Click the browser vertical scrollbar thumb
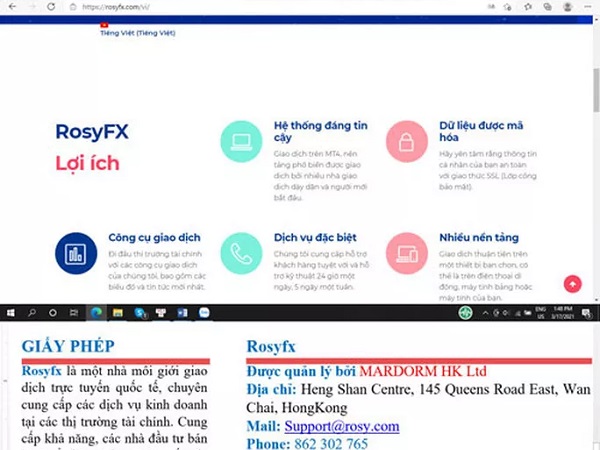The width and height of the screenshot is (600, 450). point(596,88)
